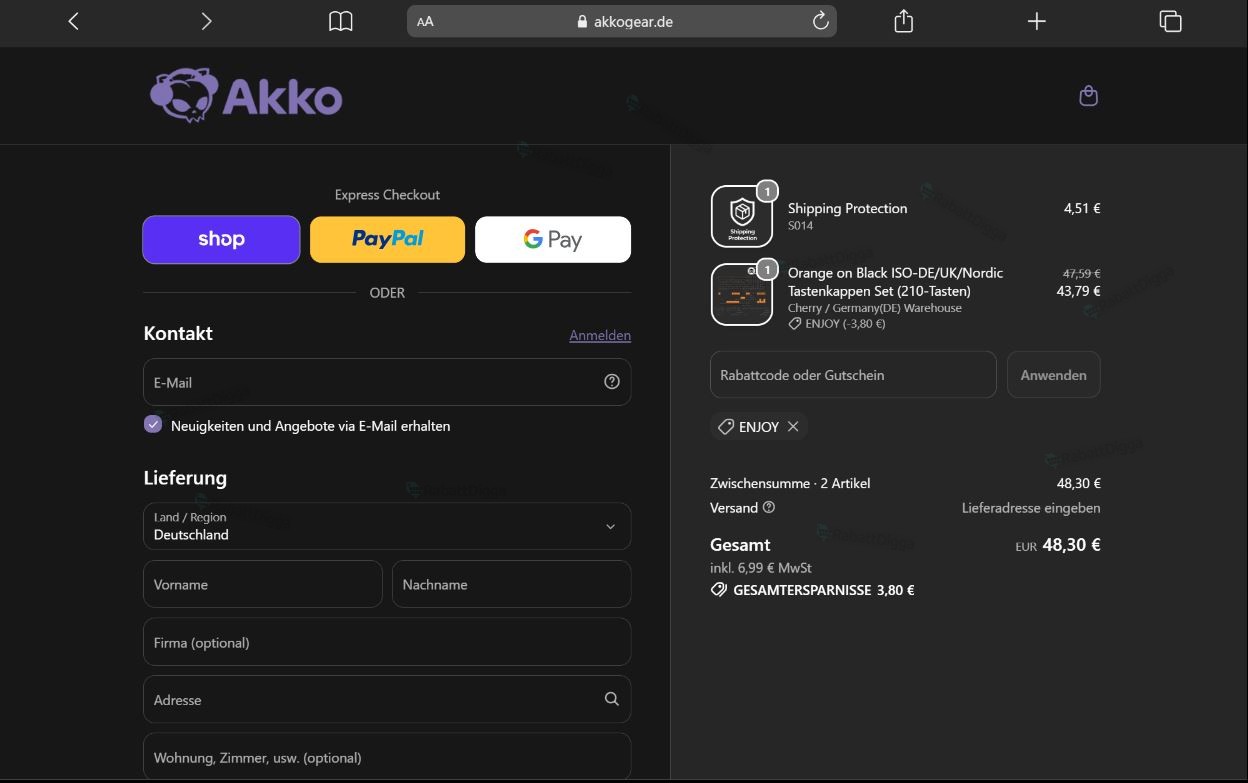Select the Zwischensumme · 2 Artikel text
Screen dimensions: 1248x783
click(790, 483)
